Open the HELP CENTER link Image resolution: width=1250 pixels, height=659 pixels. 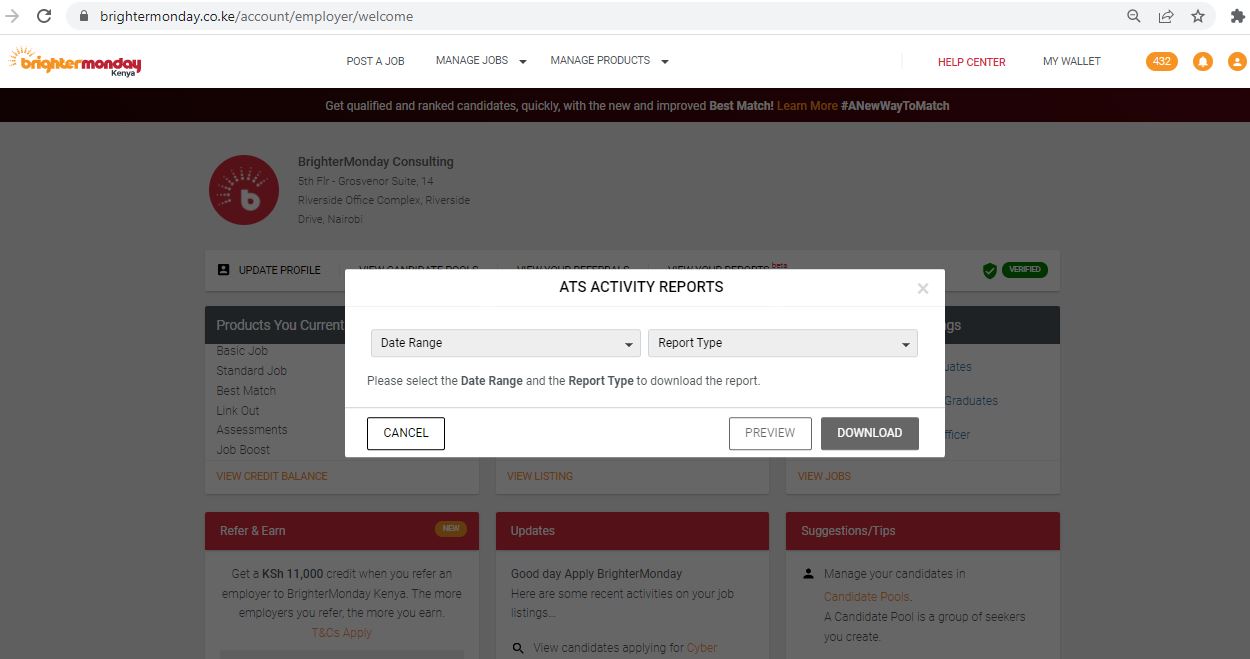(971, 62)
